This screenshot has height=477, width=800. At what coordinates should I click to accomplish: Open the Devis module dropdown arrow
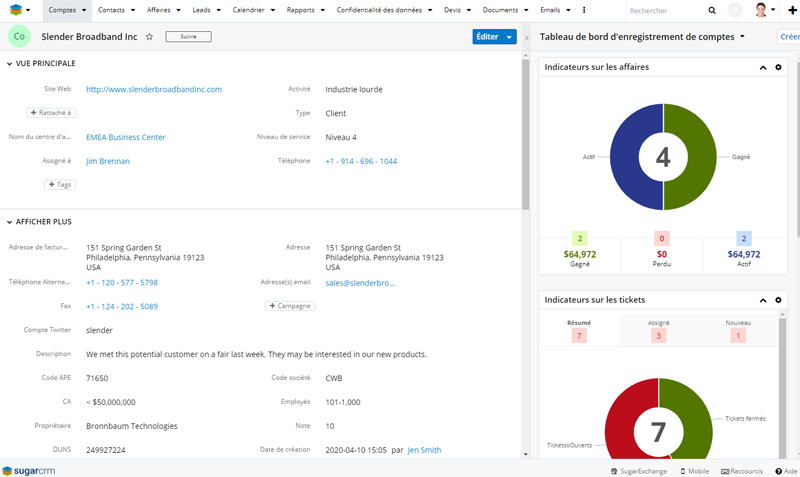coord(469,10)
